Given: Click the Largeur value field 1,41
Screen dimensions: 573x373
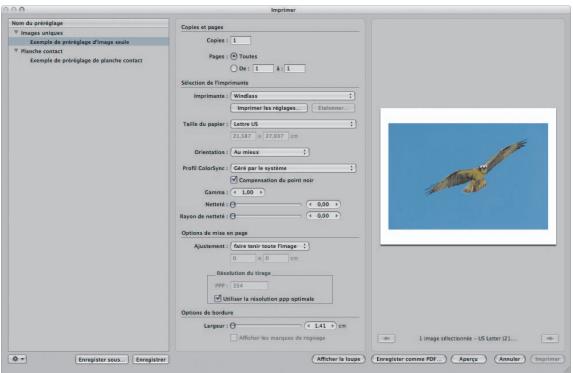Looking at the screenshot, I should click(320, 326).
